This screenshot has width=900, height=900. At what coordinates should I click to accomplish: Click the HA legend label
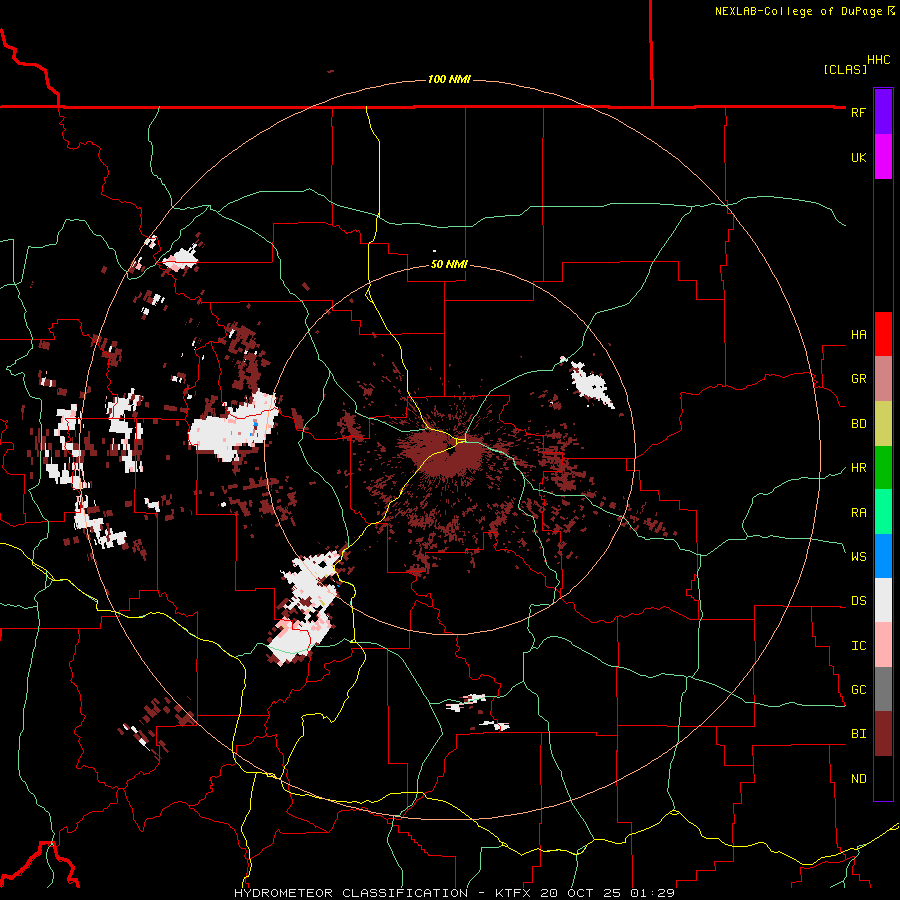click(858, 335)
